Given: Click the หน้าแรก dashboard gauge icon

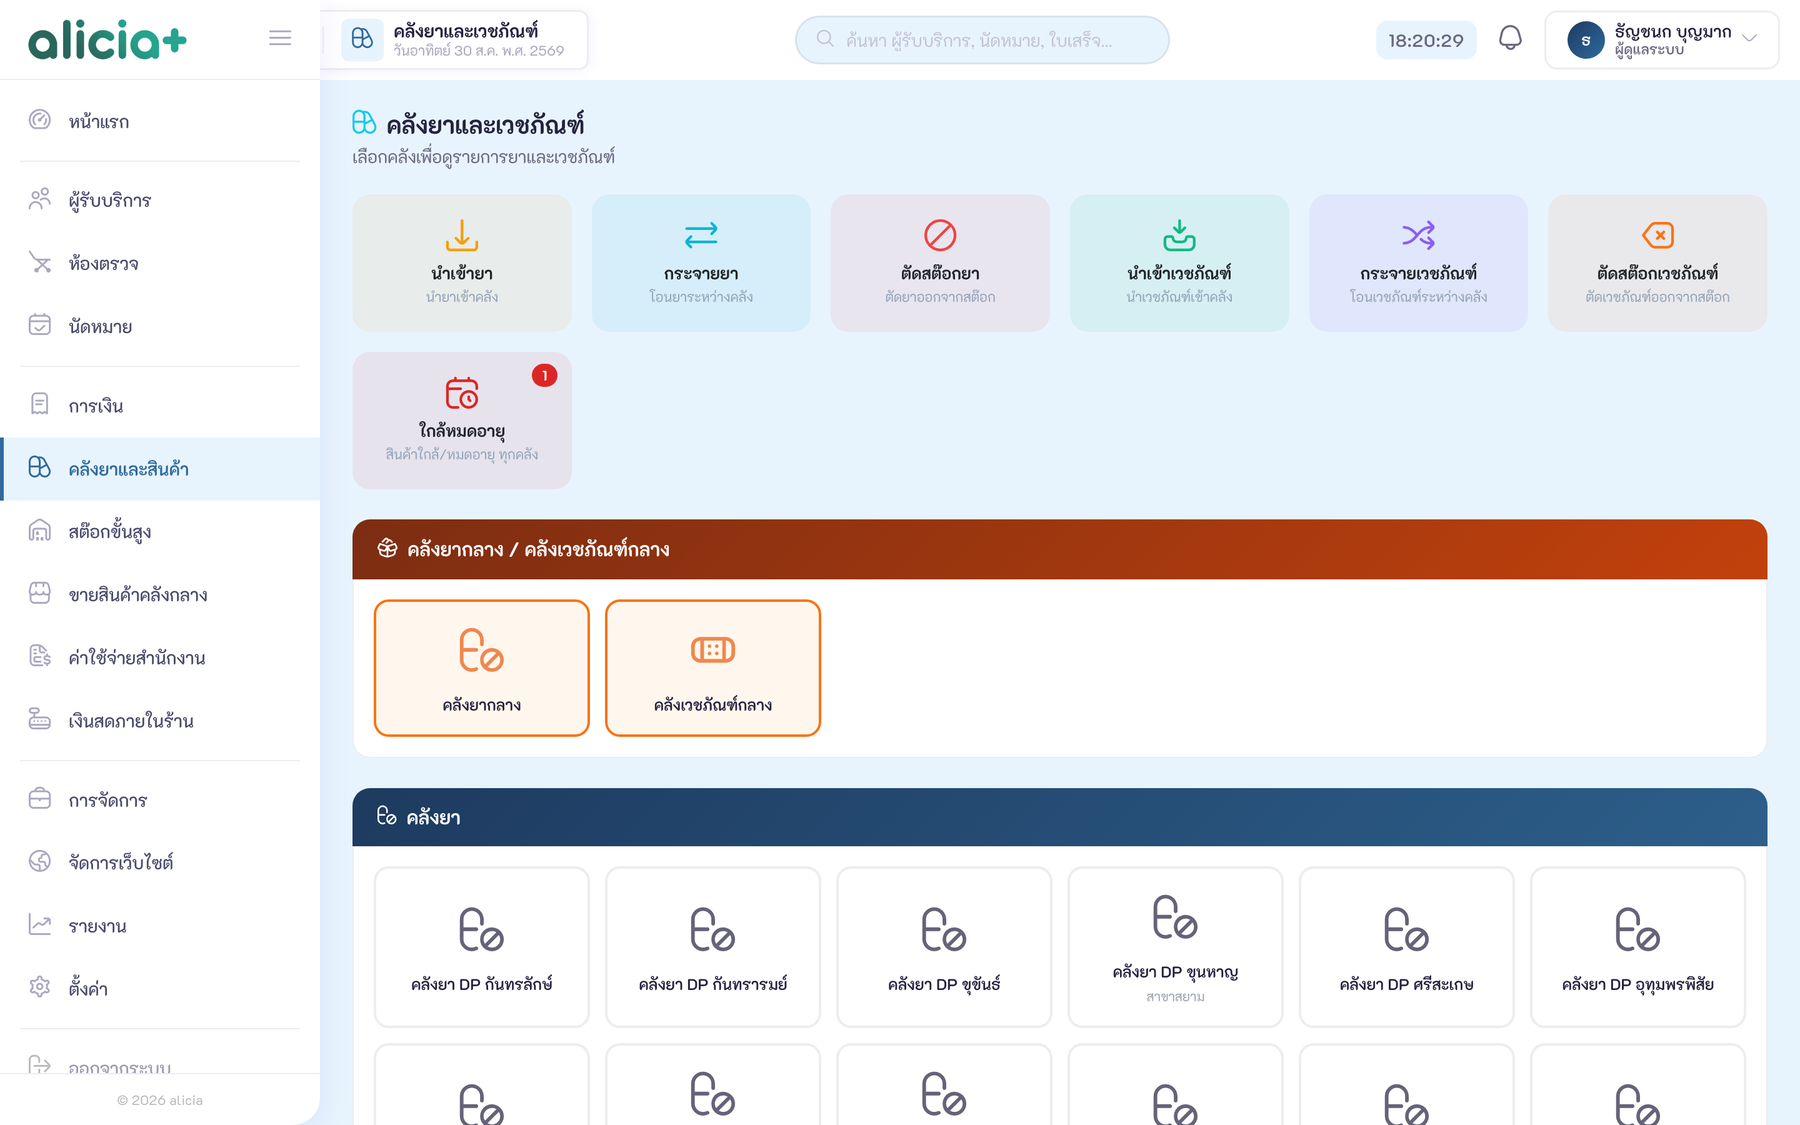Looking at the screenshot, I should [40, 120].
